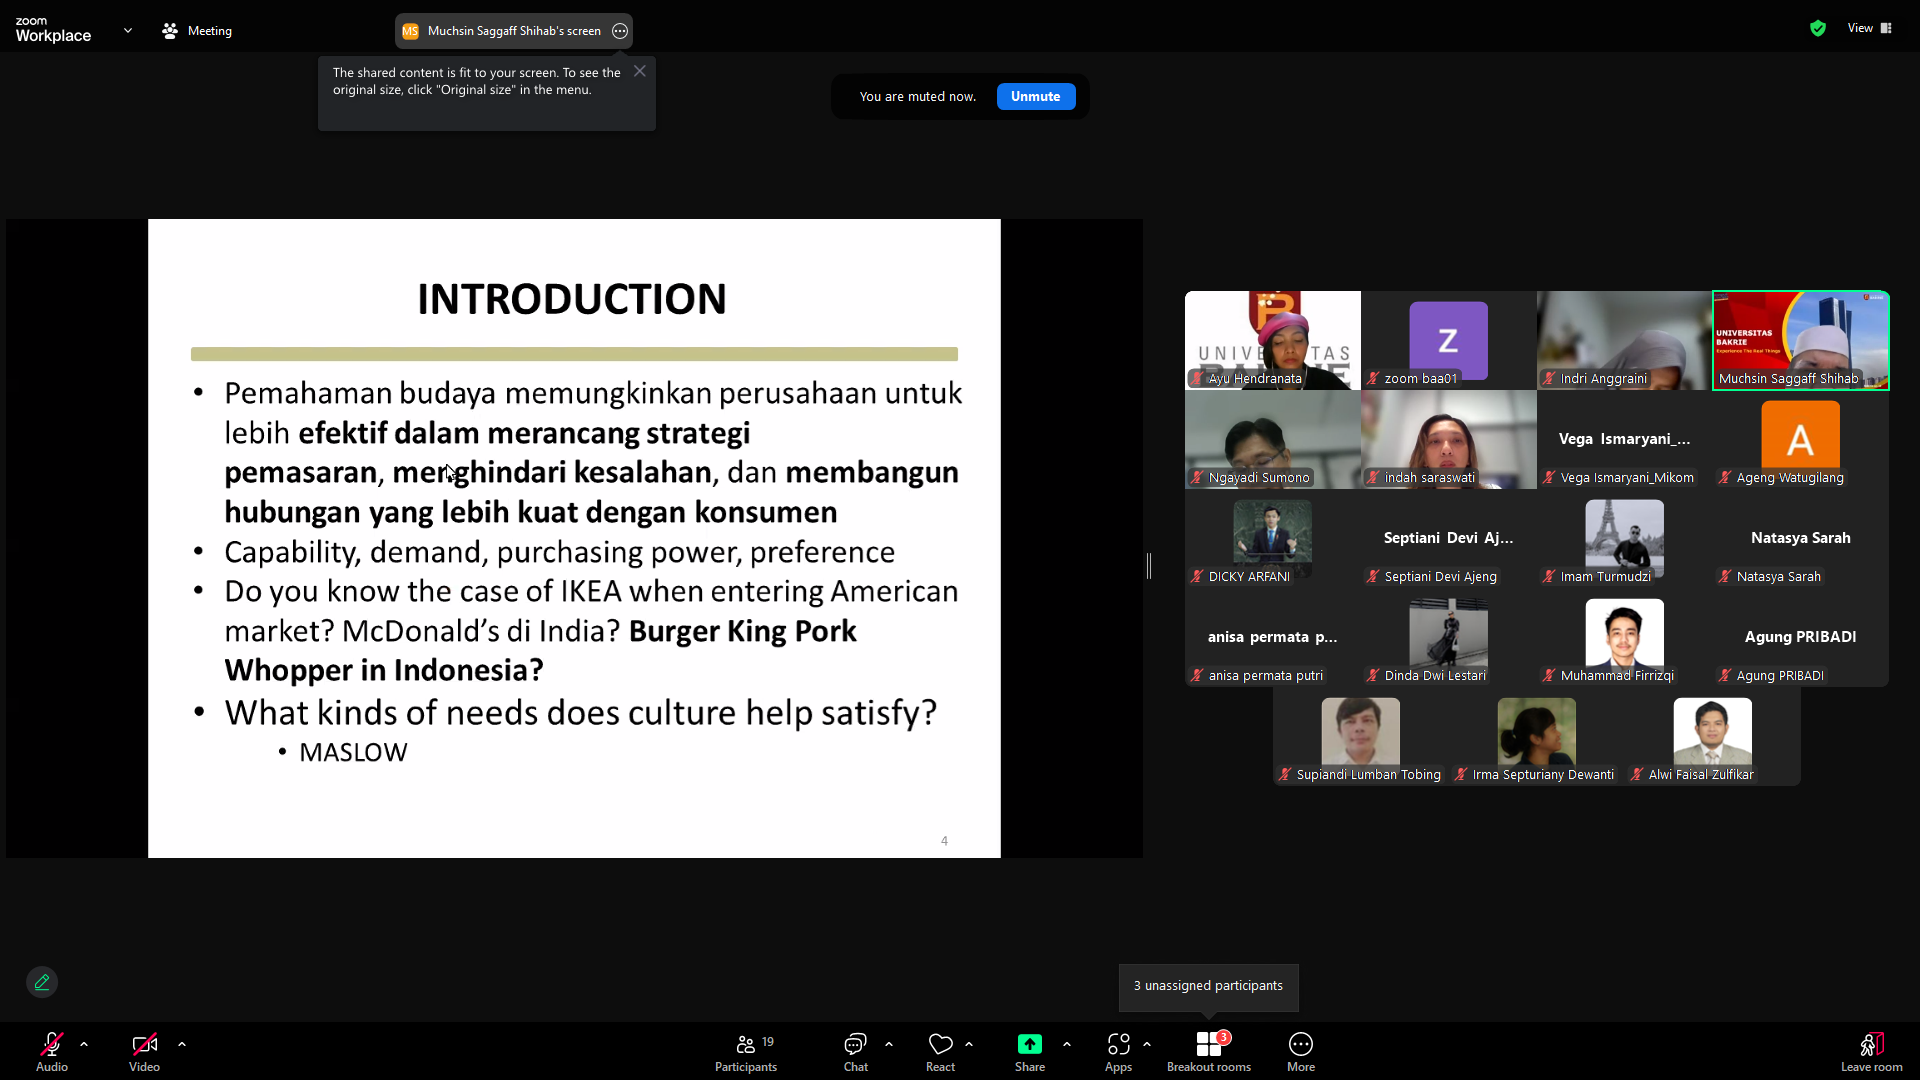Viewport: 1920px width, 1080px height.
Task: Select indah saraswati's video tile
Action: tap(1449, 439)
